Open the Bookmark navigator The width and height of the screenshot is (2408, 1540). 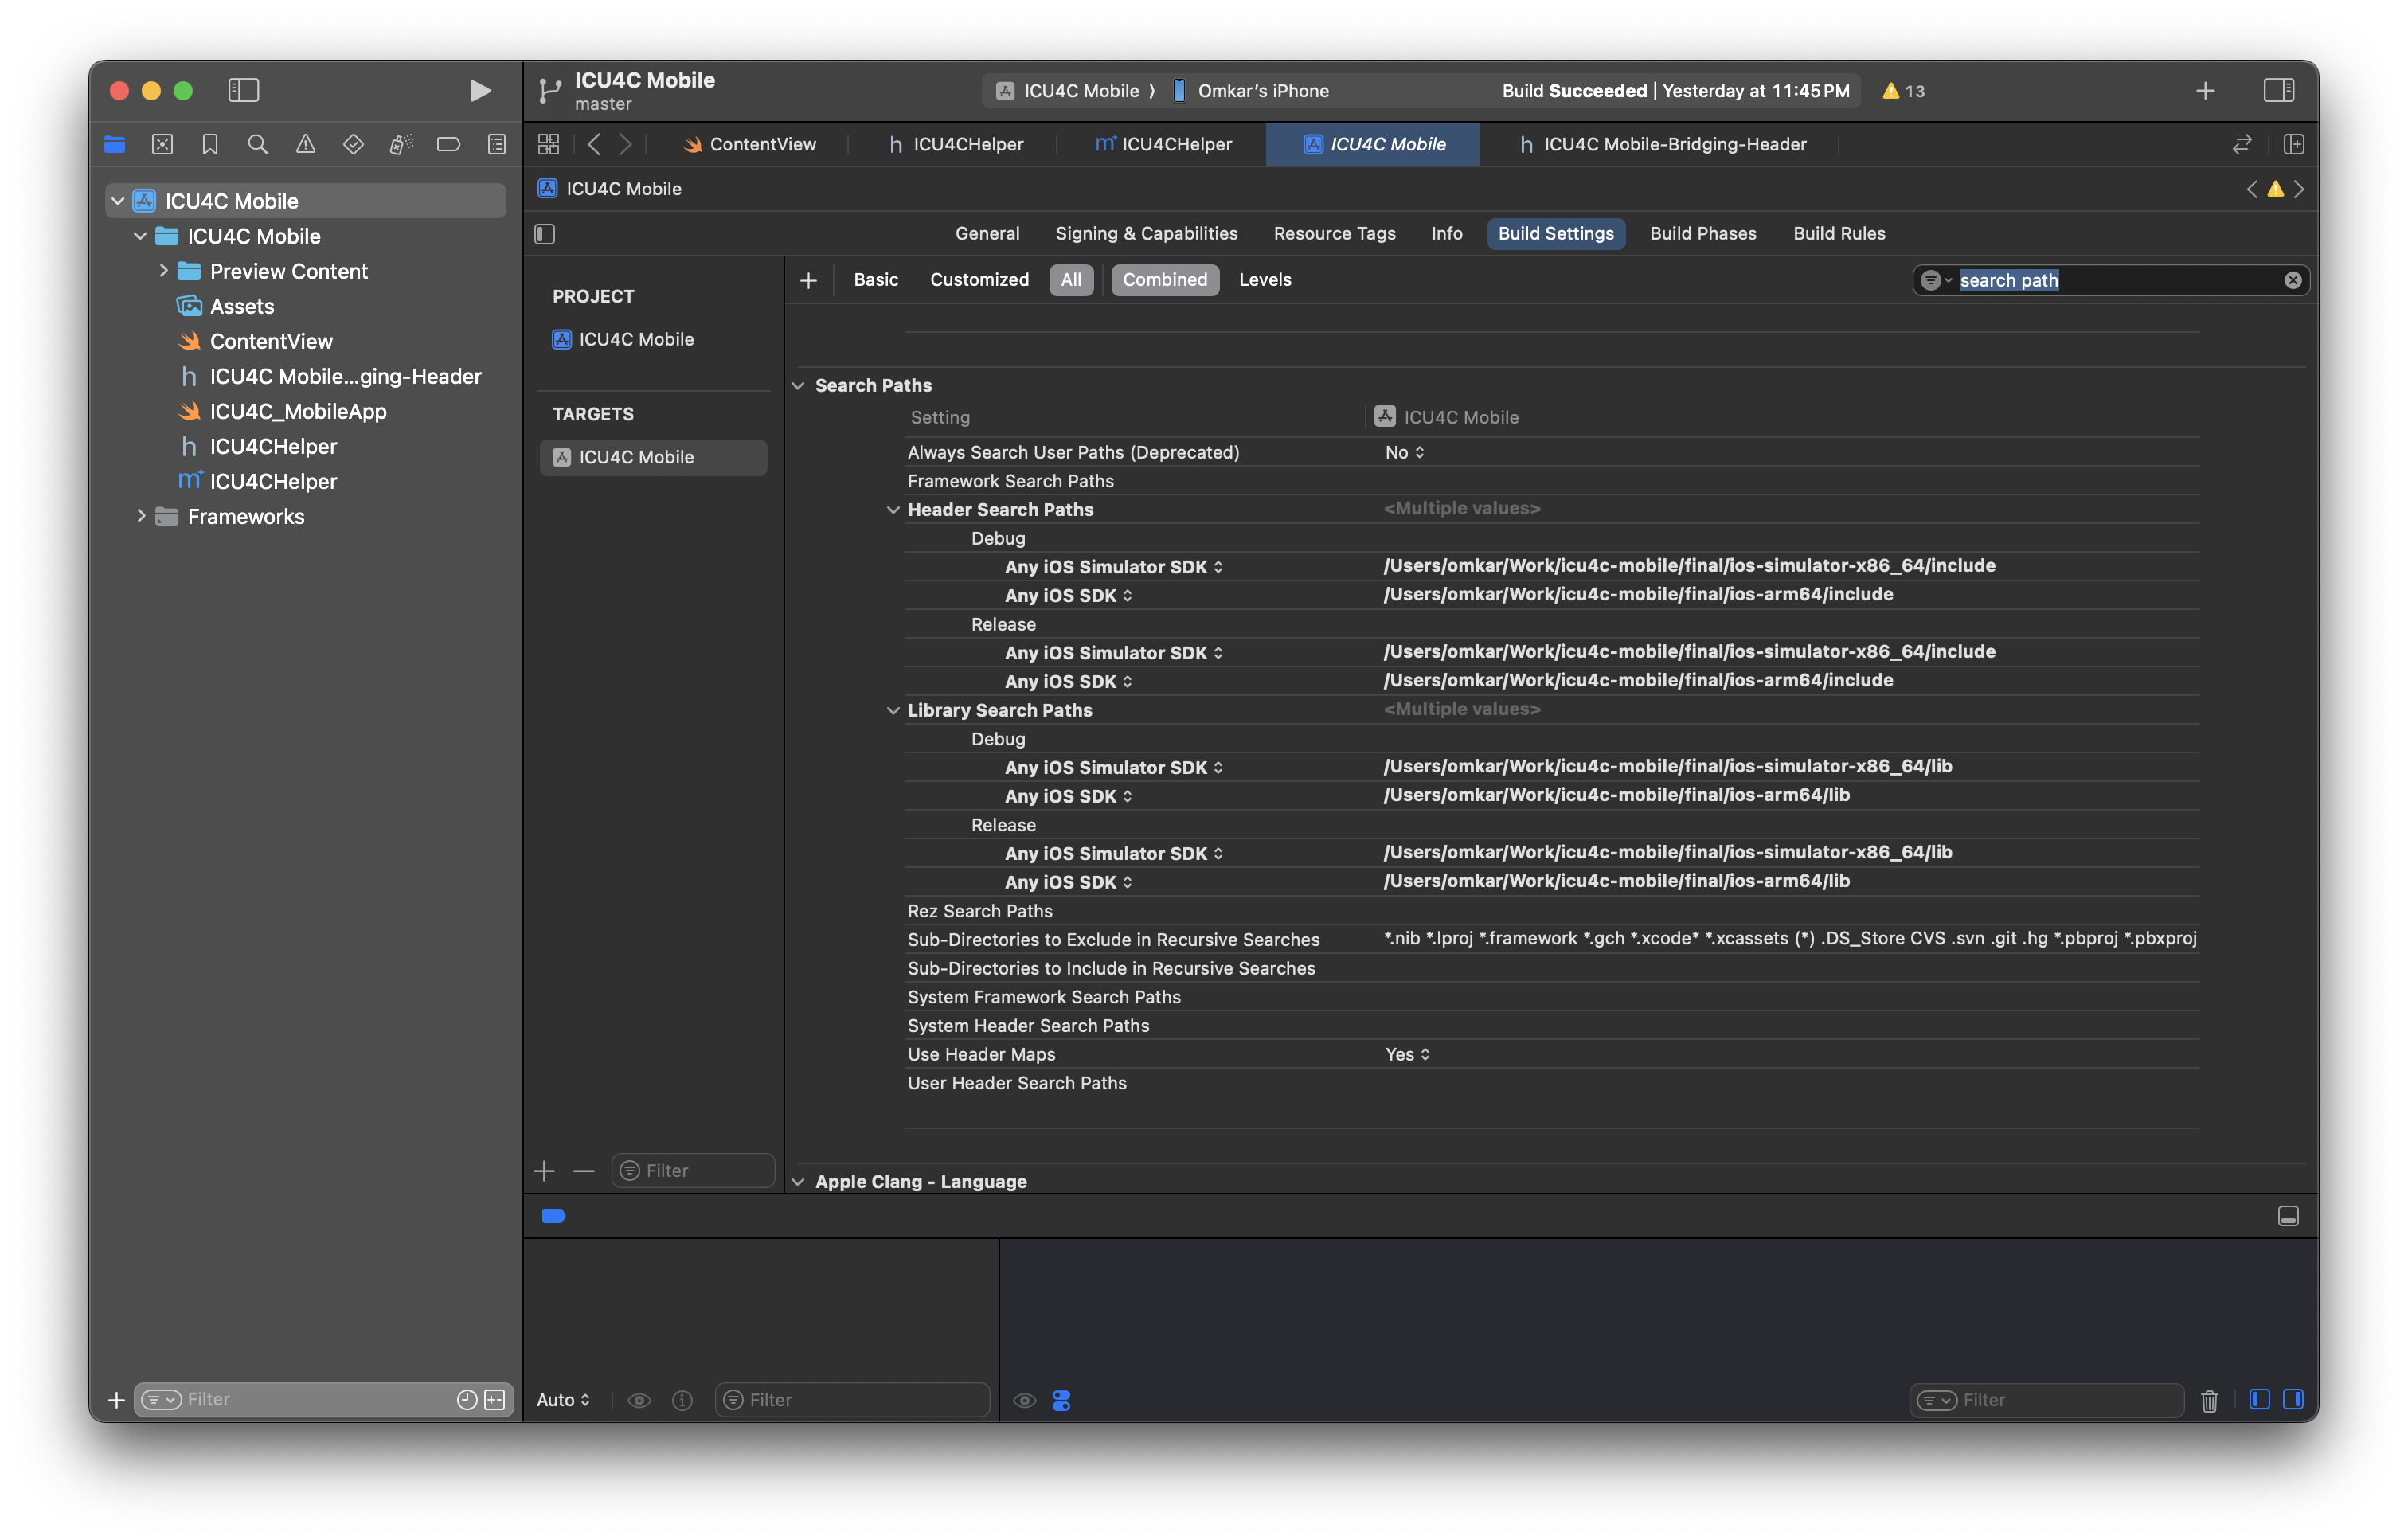(x=210, y=145)
